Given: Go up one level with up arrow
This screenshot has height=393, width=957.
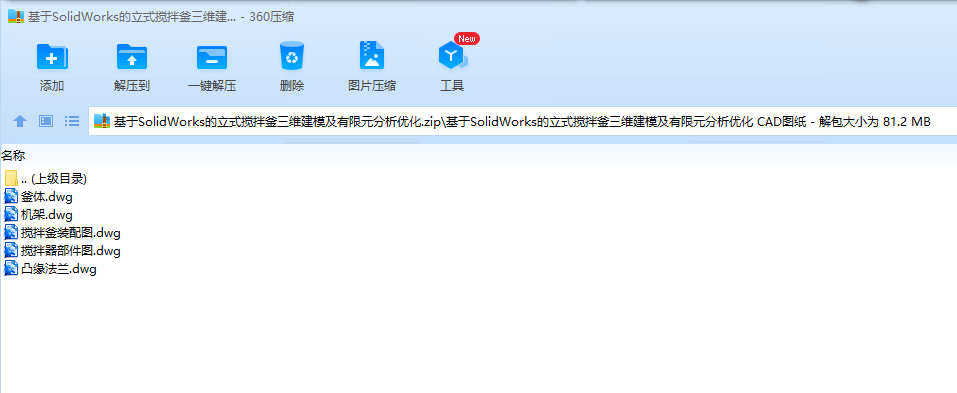Looking at the screenshot, I should pyautogui.click(x=20, y=121).
